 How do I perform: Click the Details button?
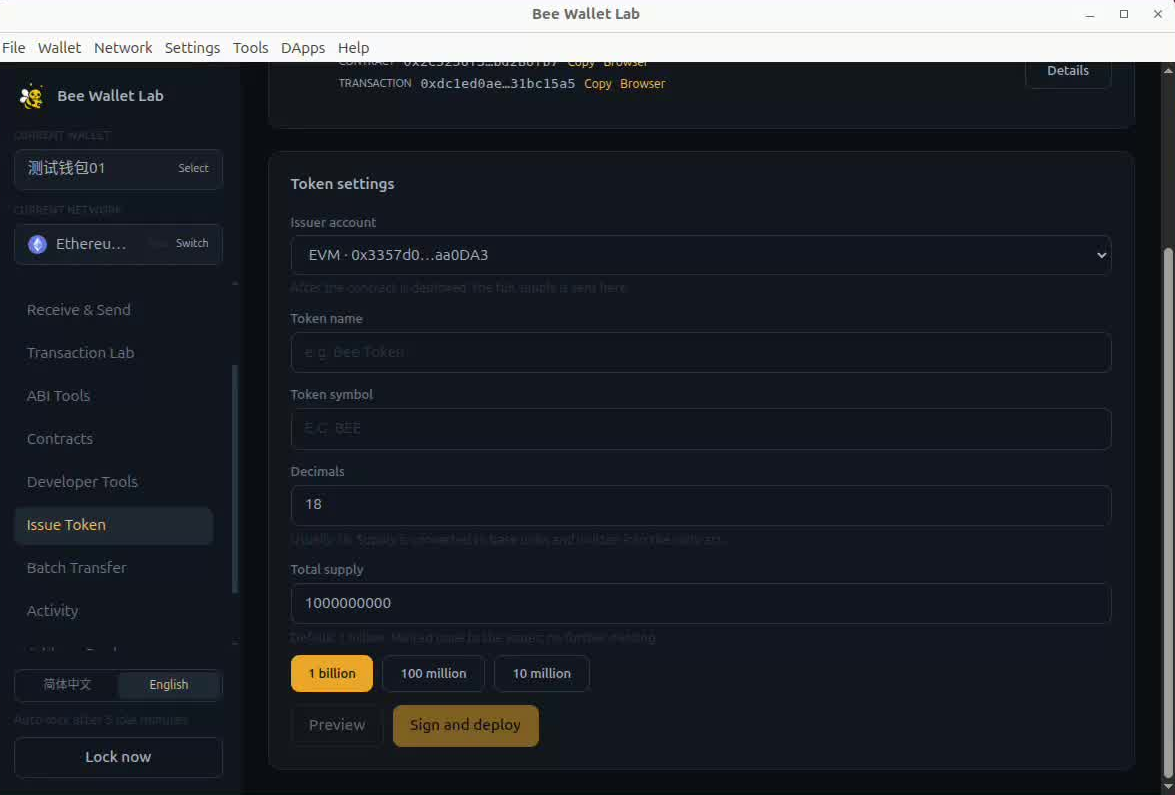(1067, 72)
